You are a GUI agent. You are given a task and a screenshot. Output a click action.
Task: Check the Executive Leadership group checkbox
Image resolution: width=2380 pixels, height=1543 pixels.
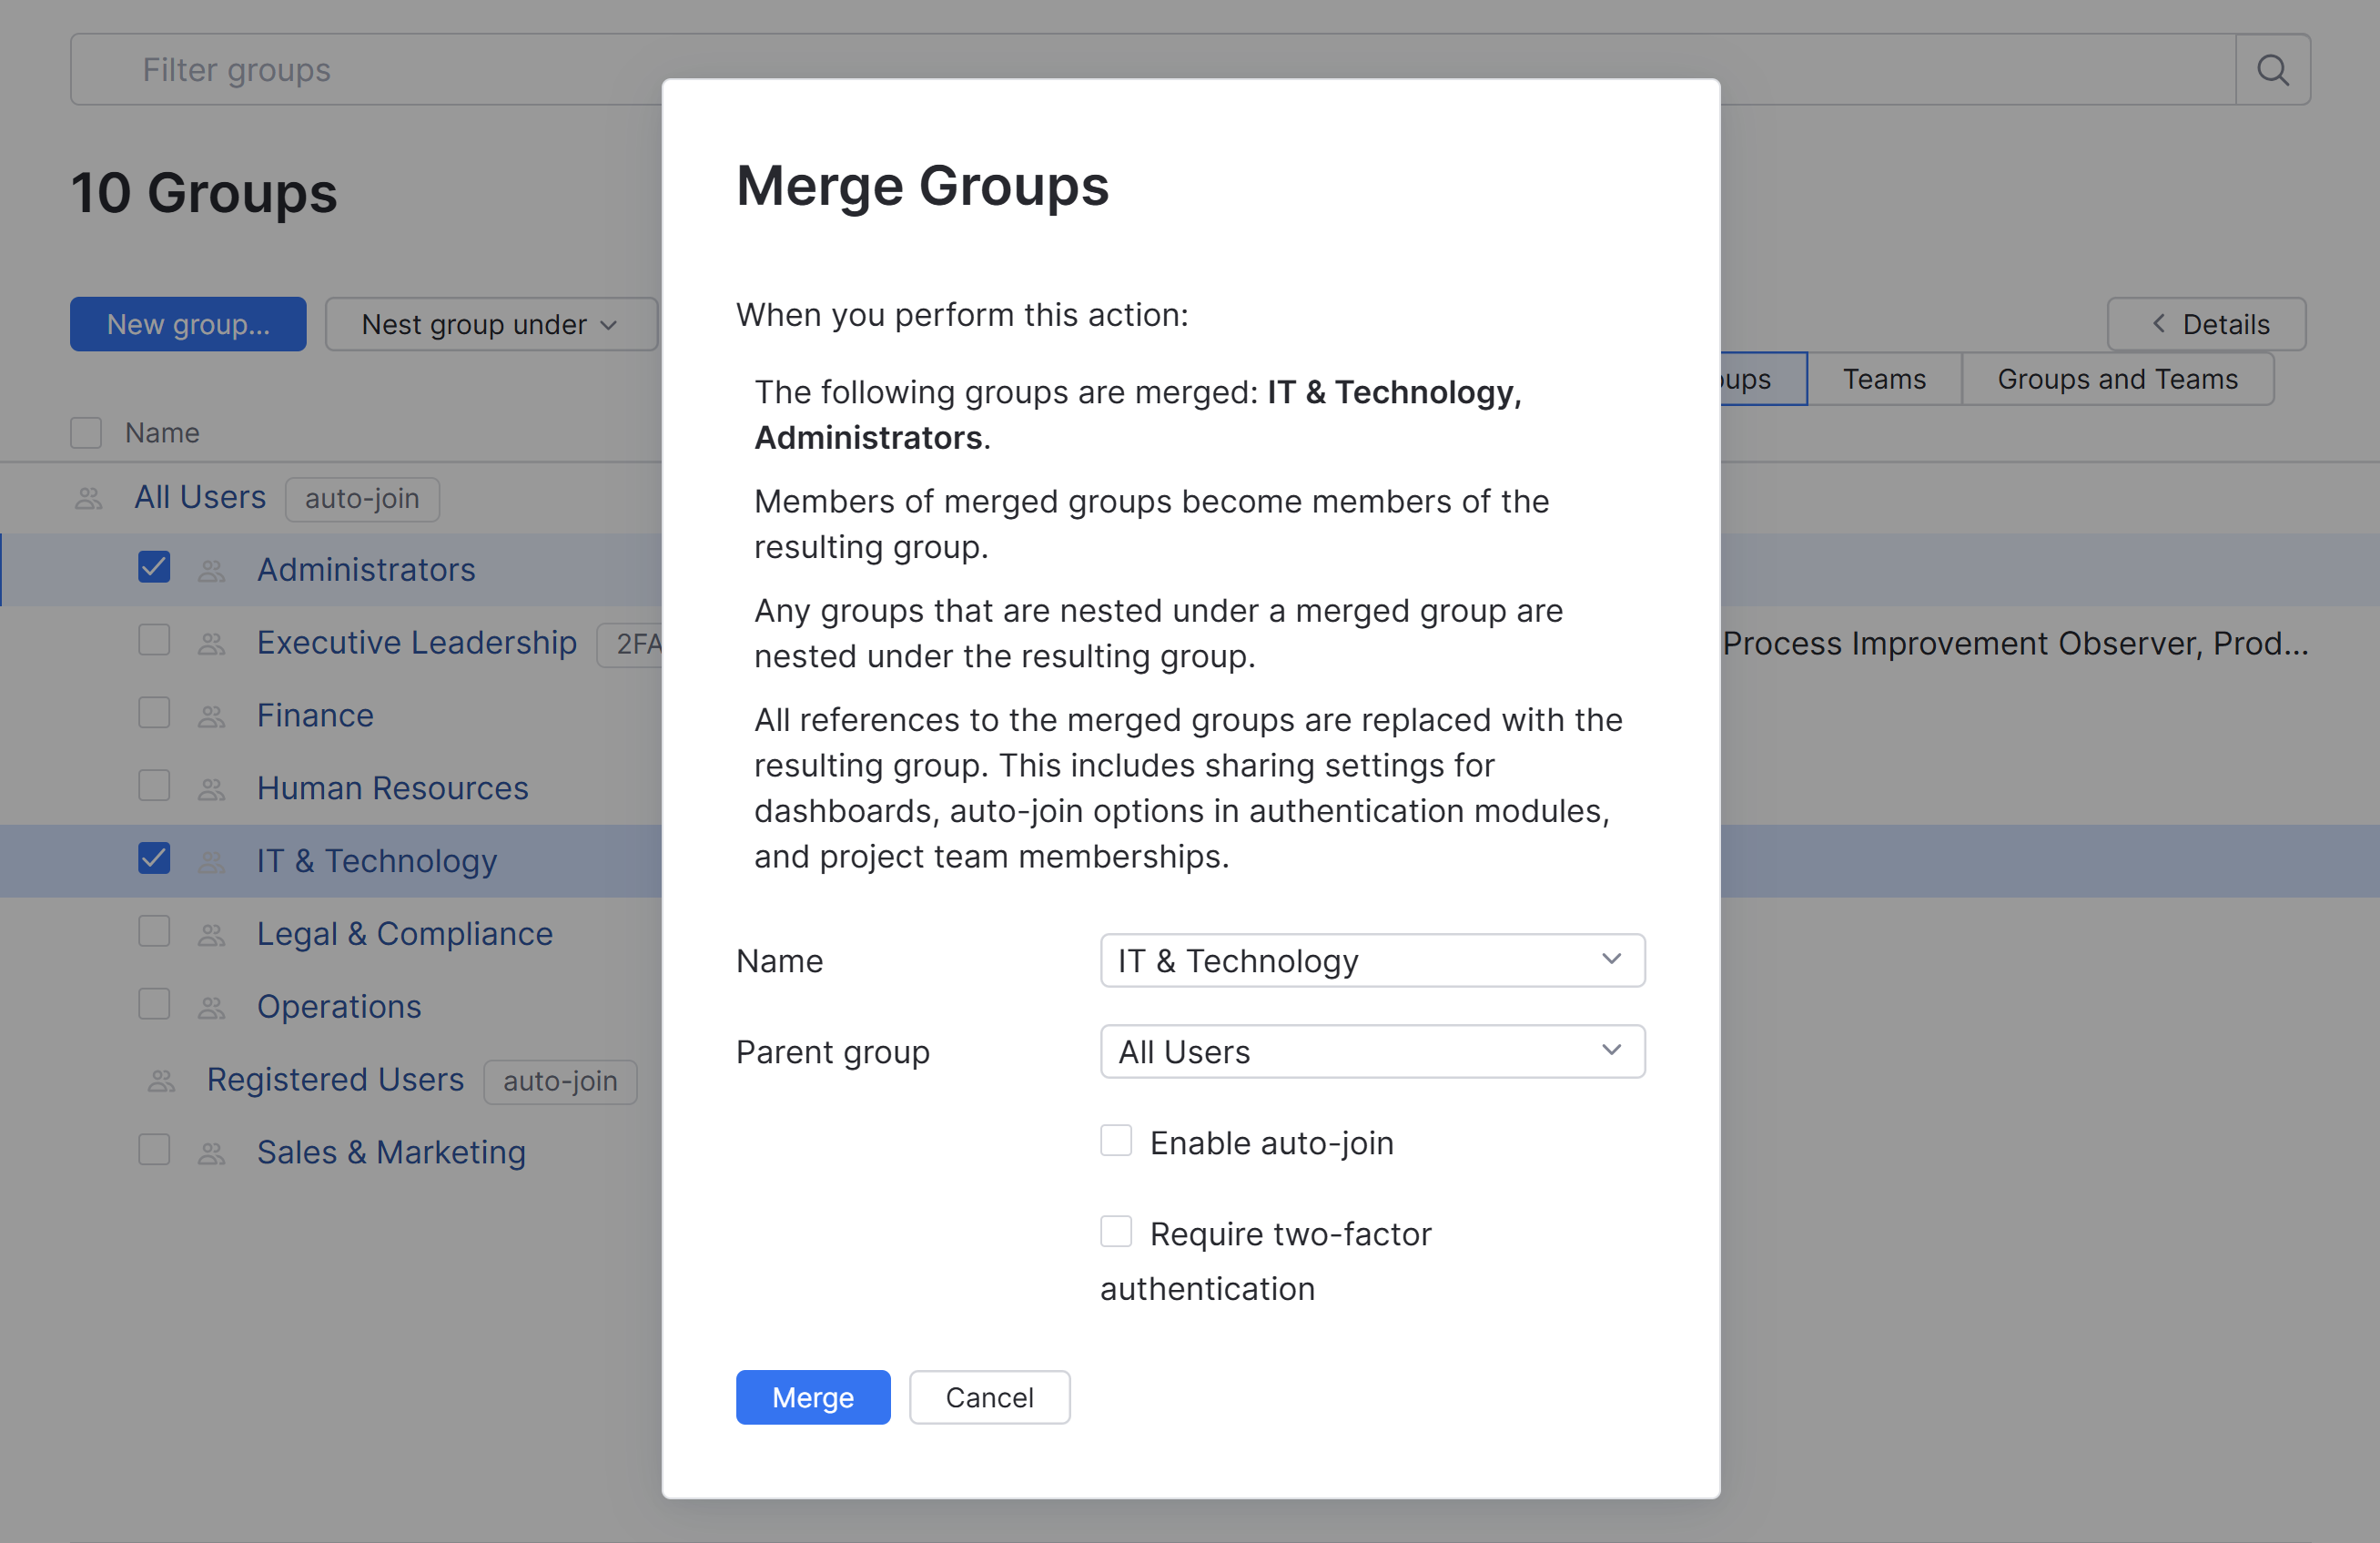[153, 641]
